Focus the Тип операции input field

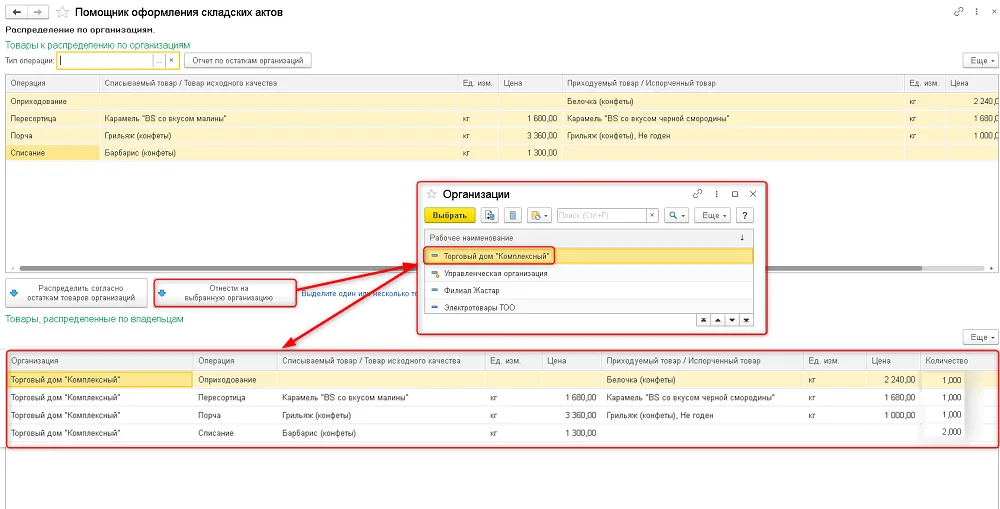[105, 61]
